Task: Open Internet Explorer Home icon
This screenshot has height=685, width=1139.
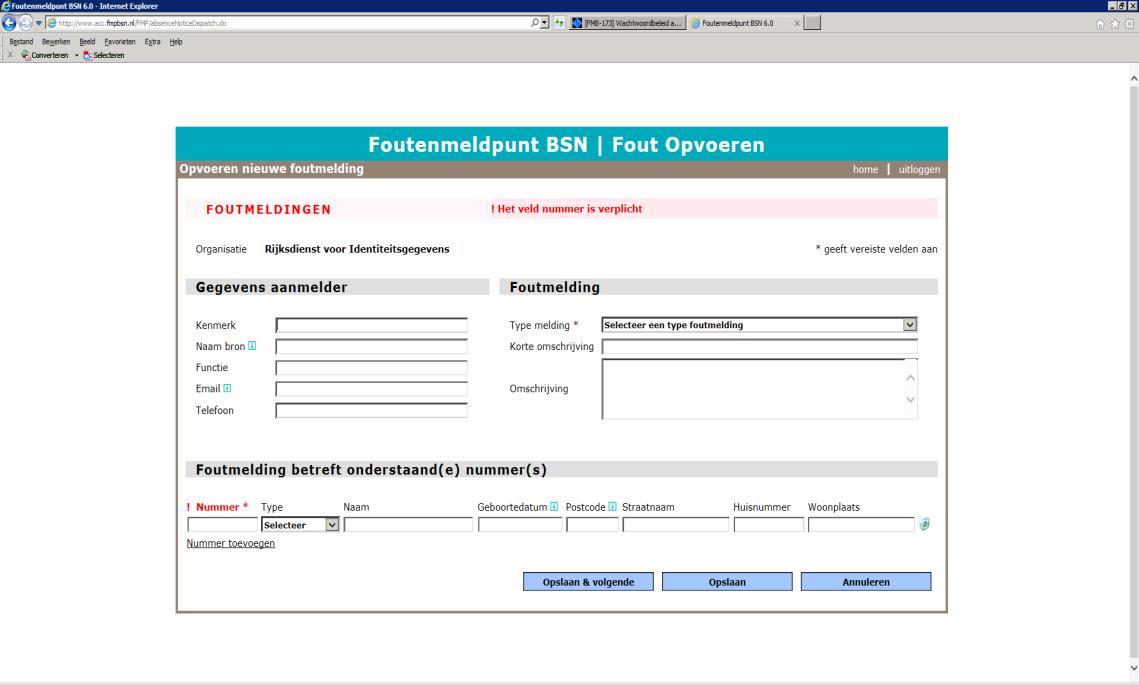Action: tap(1100, 24)
